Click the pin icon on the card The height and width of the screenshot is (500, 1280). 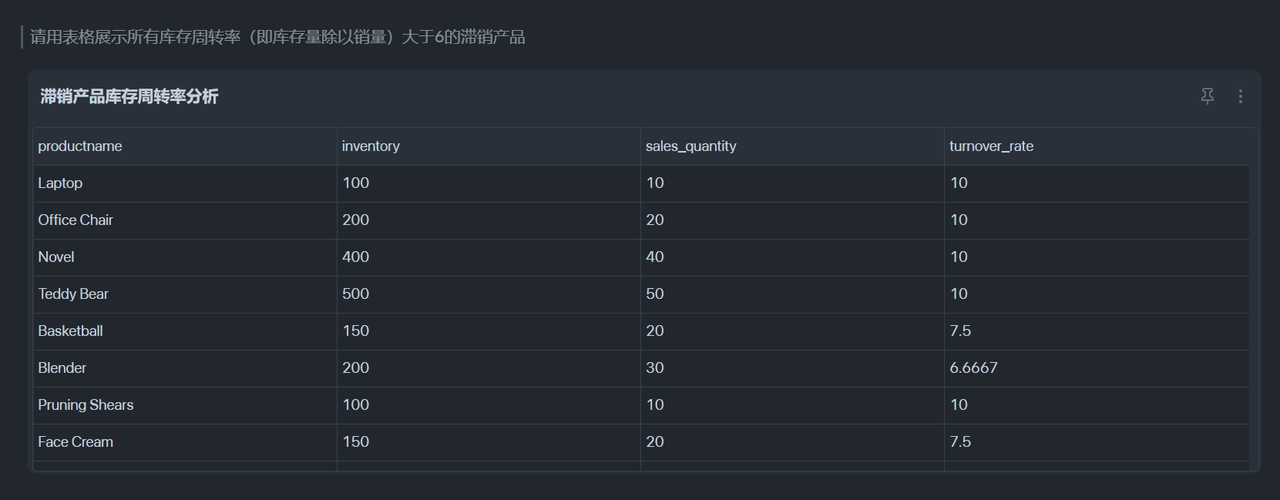tap(1207, 96)
